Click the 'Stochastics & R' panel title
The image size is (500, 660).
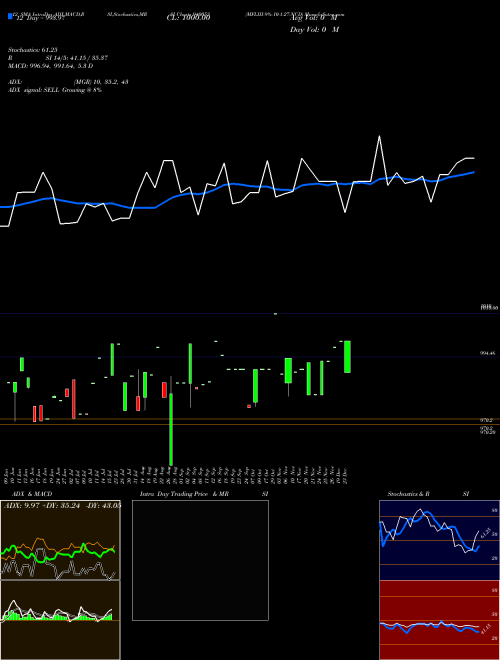[409, 494]
